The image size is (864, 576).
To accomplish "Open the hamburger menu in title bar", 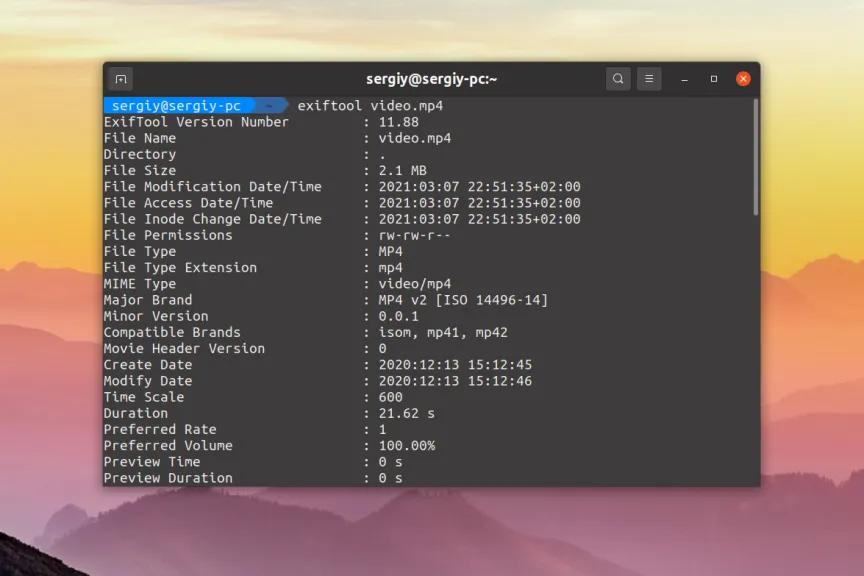I will pyautogui.click(x=649, y=79).
